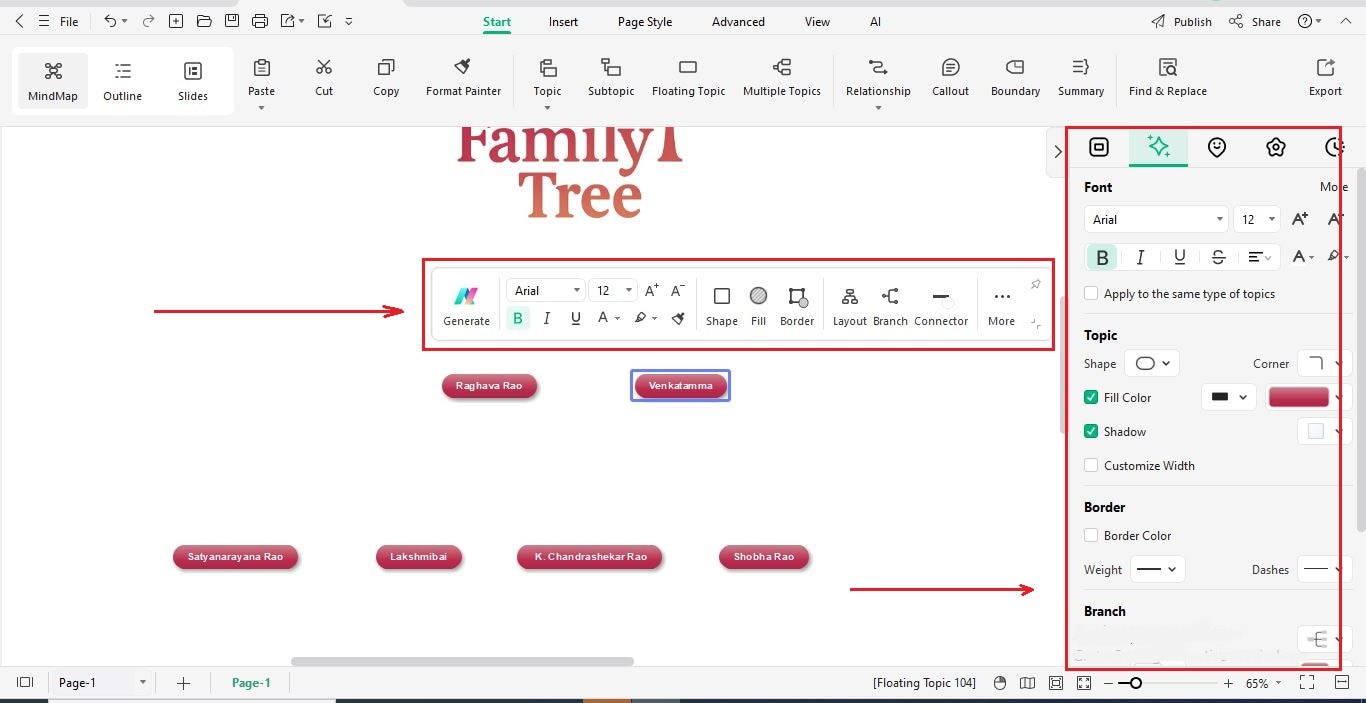Disable the Shadow checkbox

[1091, 431]
